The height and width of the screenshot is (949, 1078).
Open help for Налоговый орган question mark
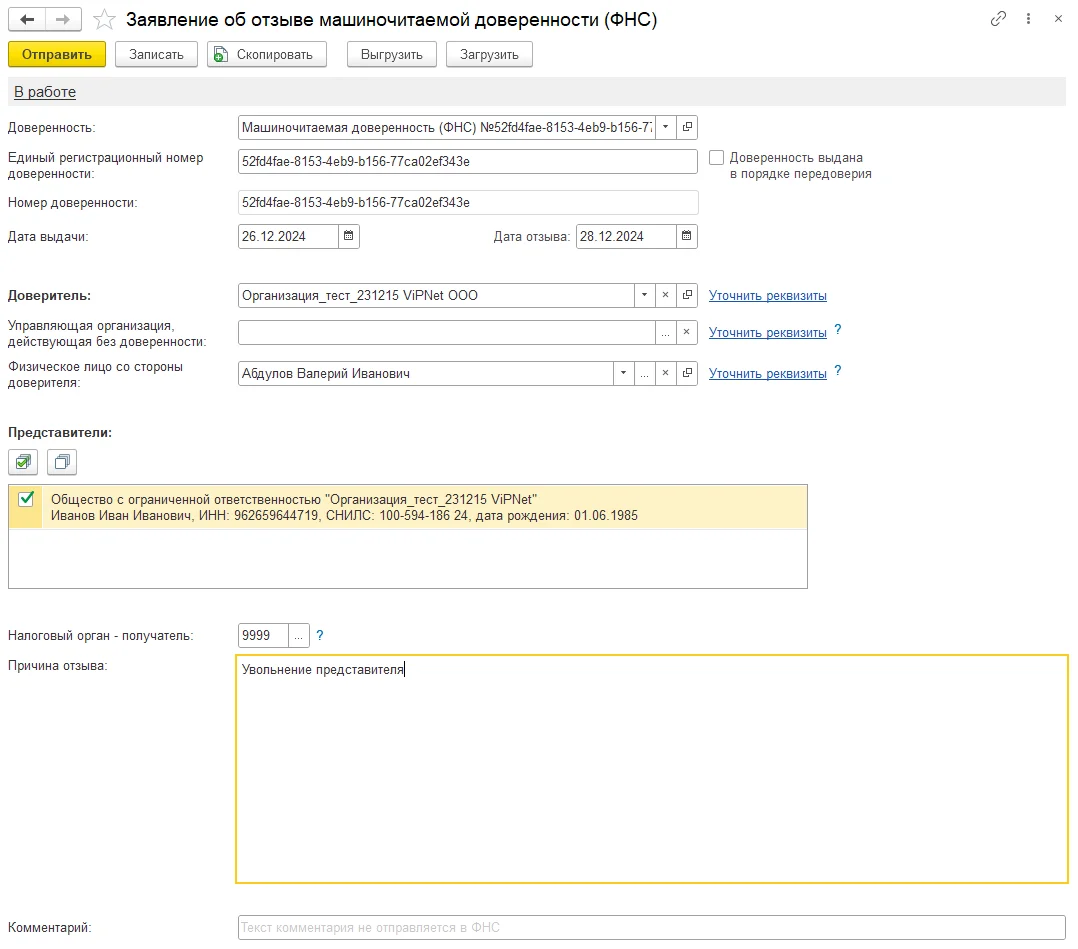(x=320, y=635)
